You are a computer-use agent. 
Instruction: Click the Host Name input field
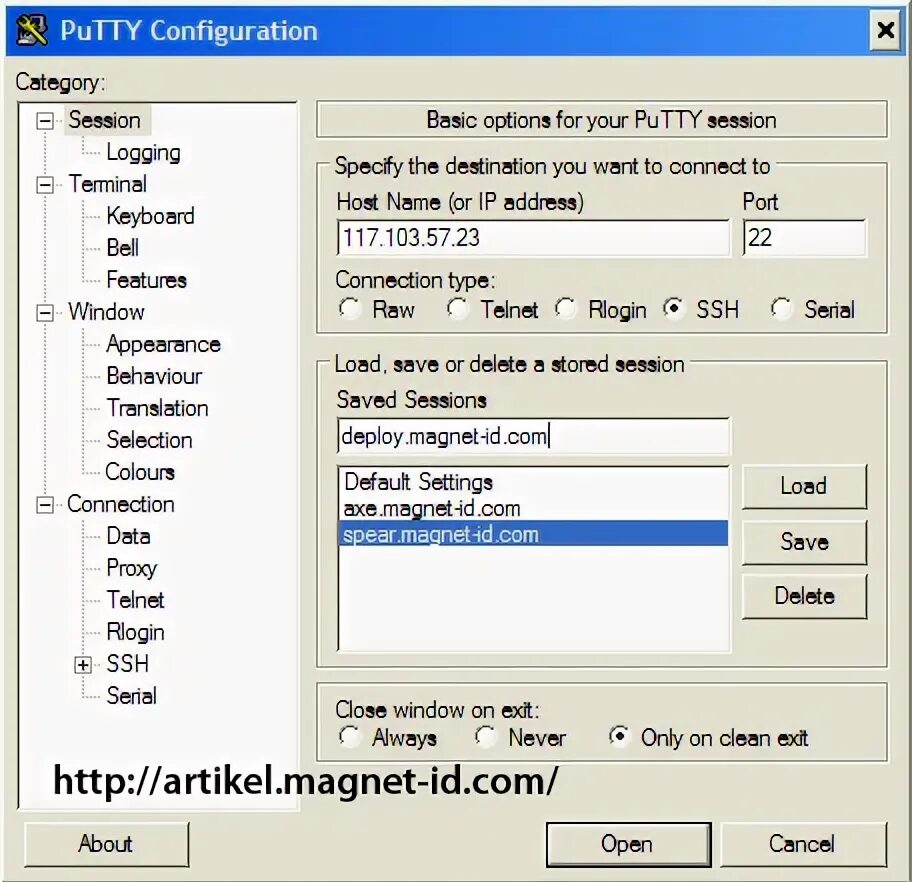click(x=533, y=237)
